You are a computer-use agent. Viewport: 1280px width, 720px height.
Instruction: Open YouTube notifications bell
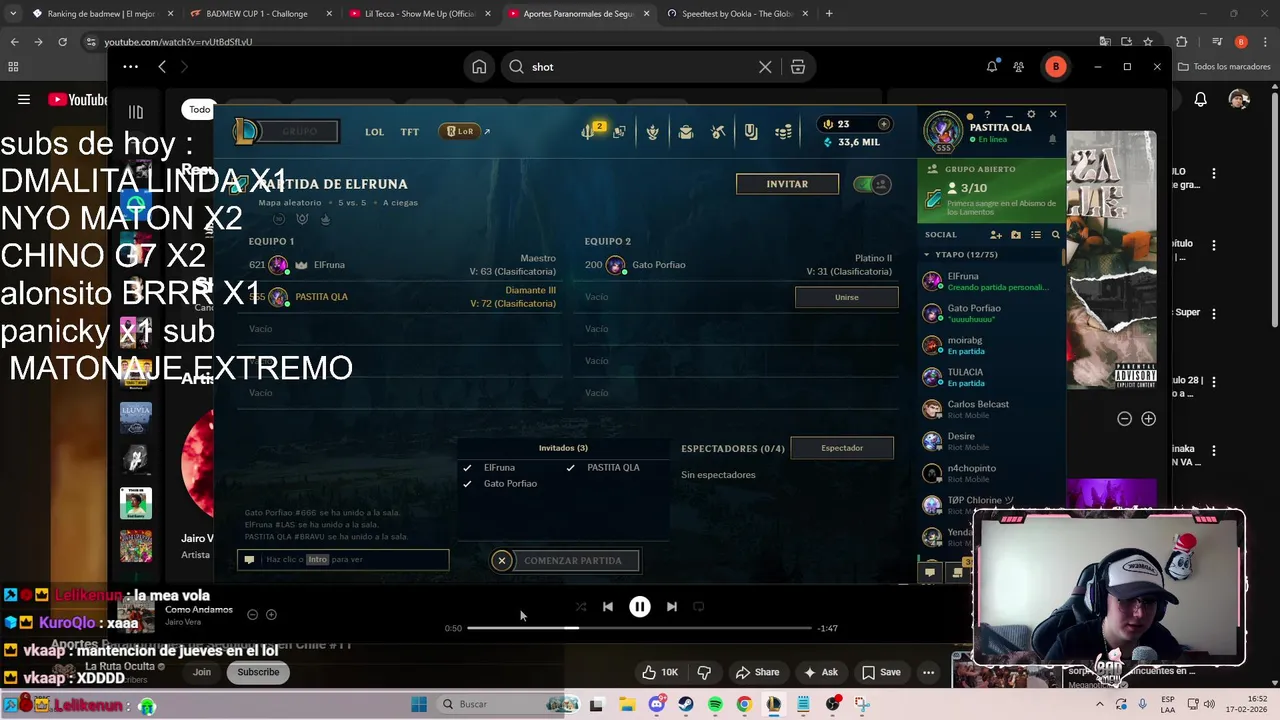(1201, 99)
